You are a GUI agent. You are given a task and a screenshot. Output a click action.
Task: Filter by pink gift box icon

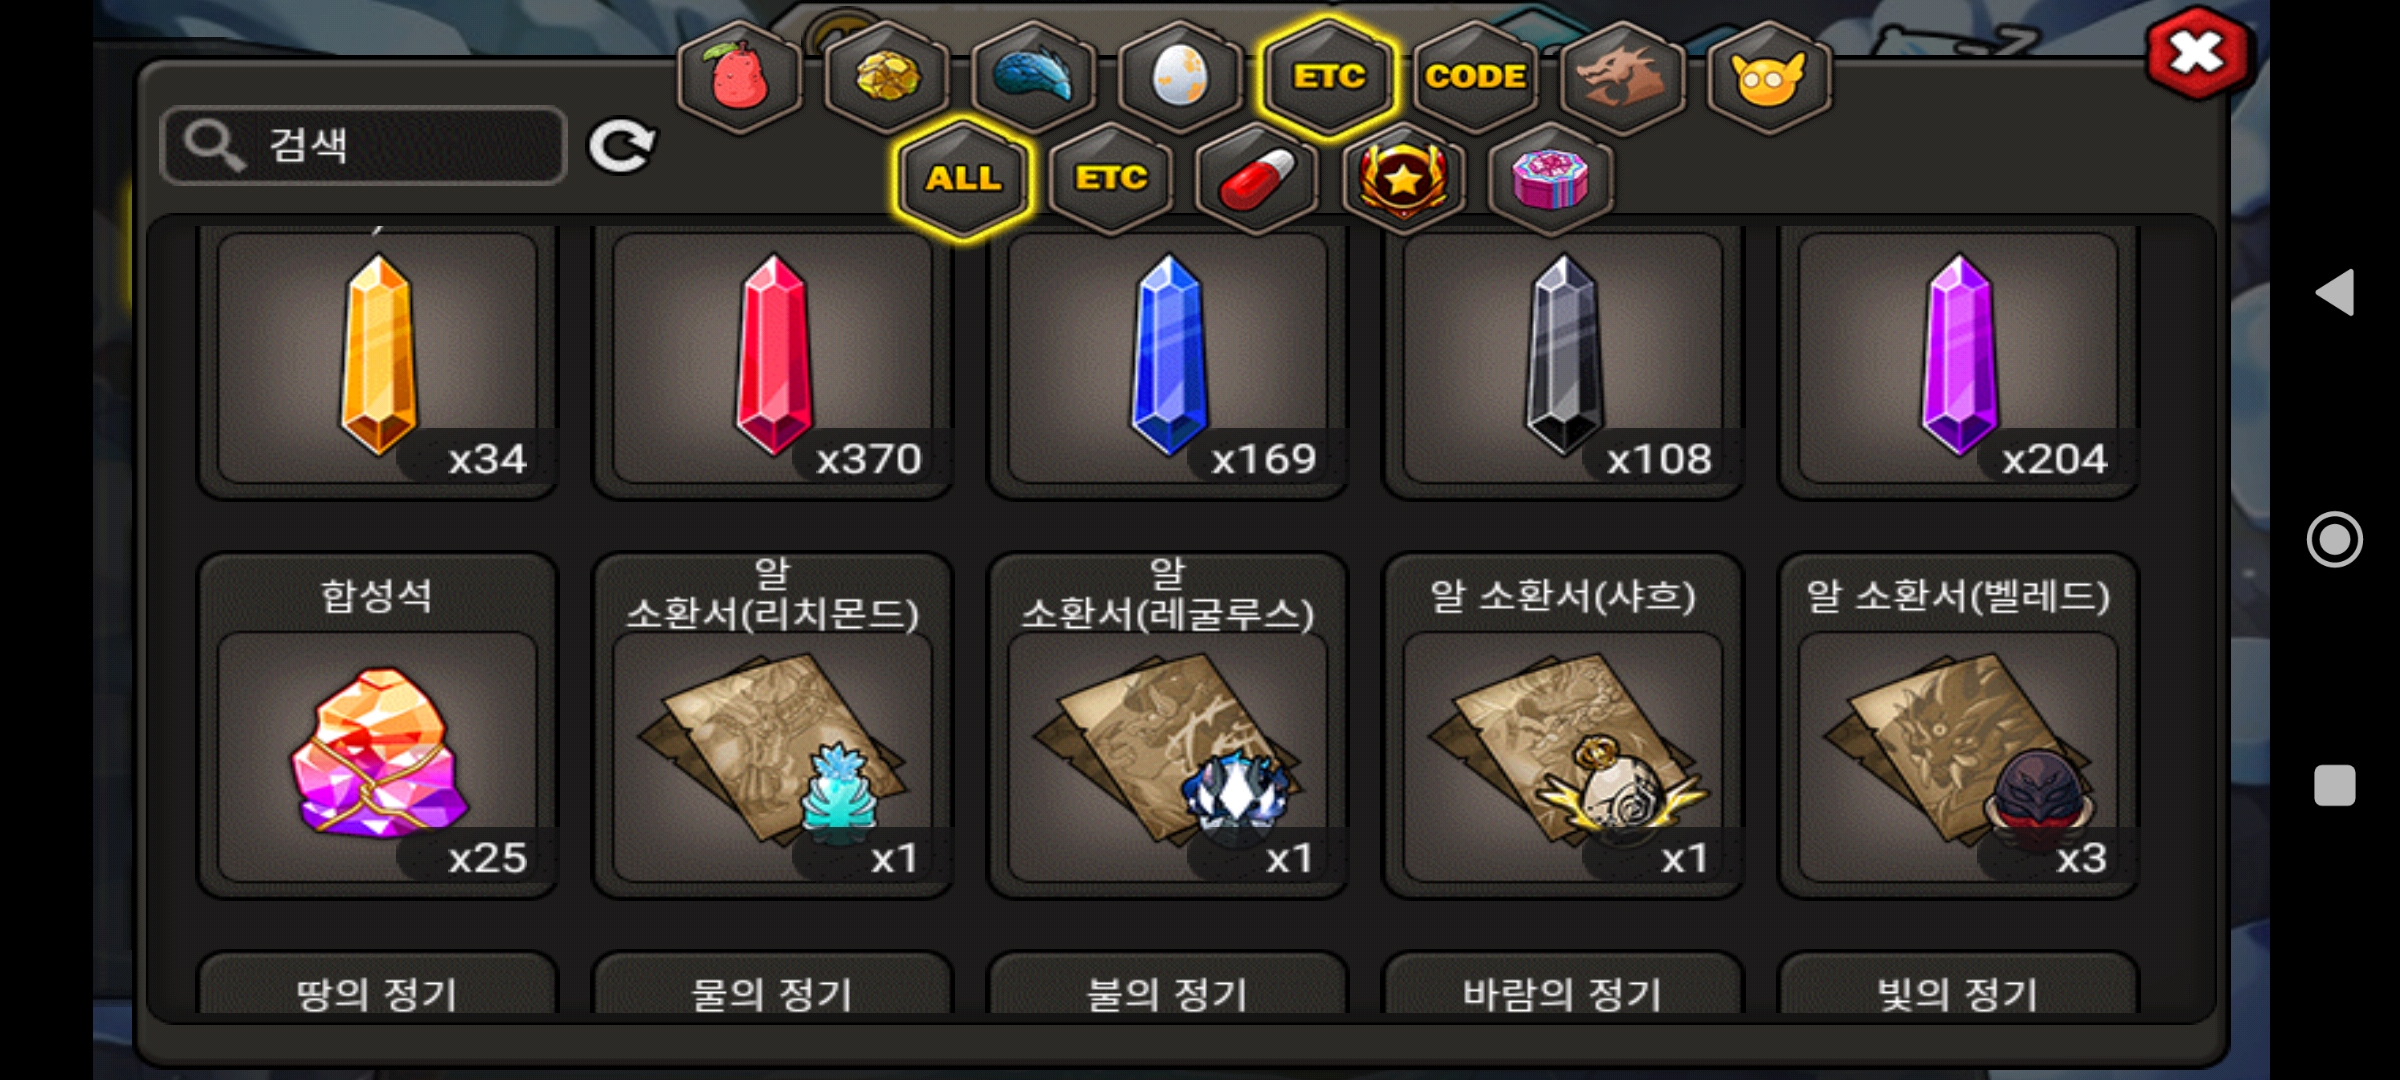[1550, 178]
